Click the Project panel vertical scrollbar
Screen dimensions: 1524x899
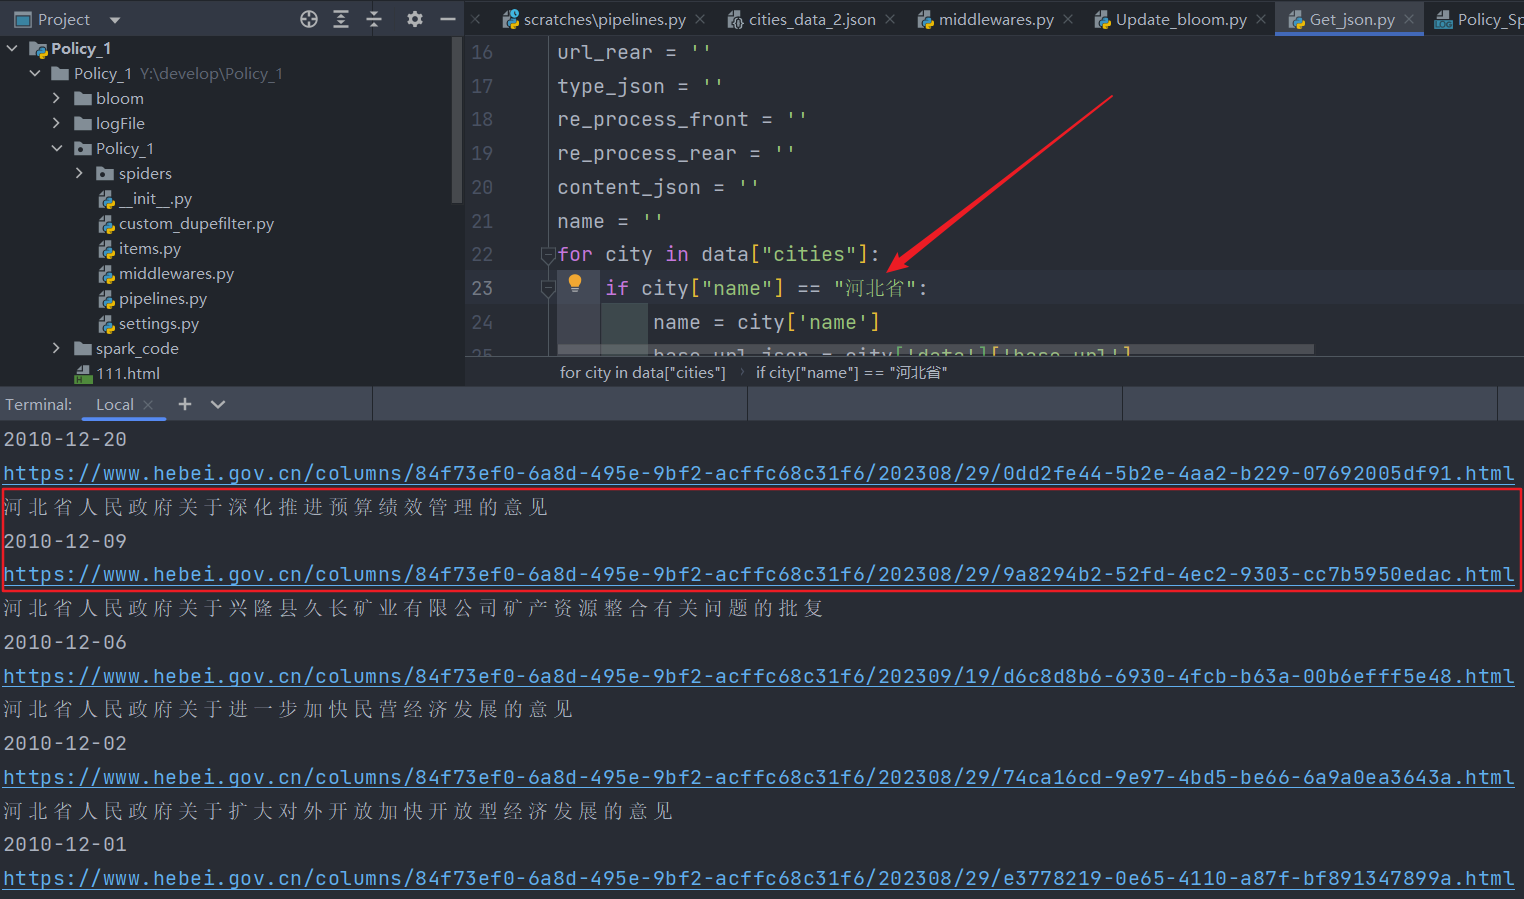457,120
